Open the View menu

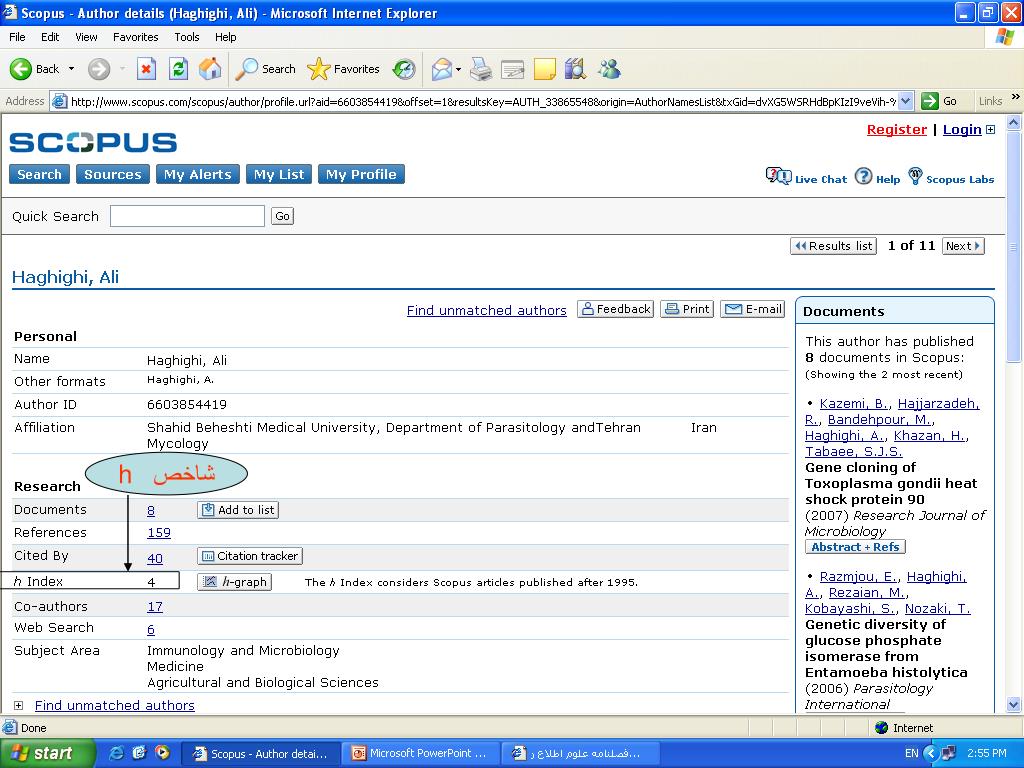click(x=86, y=37)
